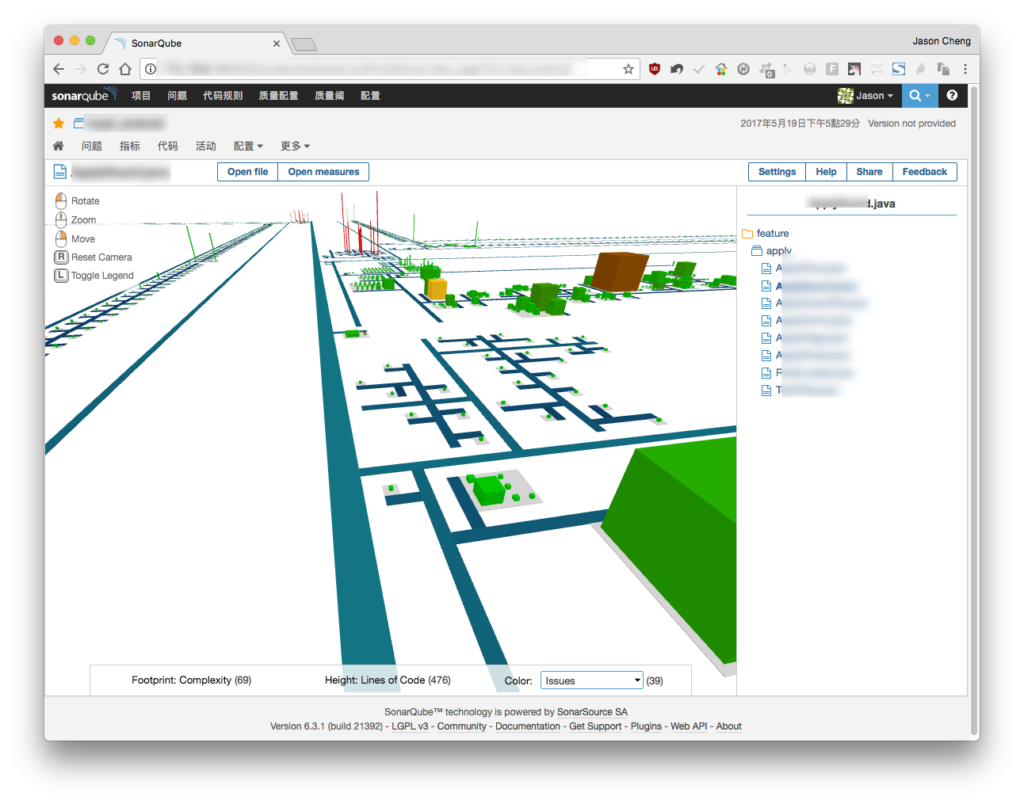
Task: Switch to the 活动 project tab
Action: coord(206,146)
